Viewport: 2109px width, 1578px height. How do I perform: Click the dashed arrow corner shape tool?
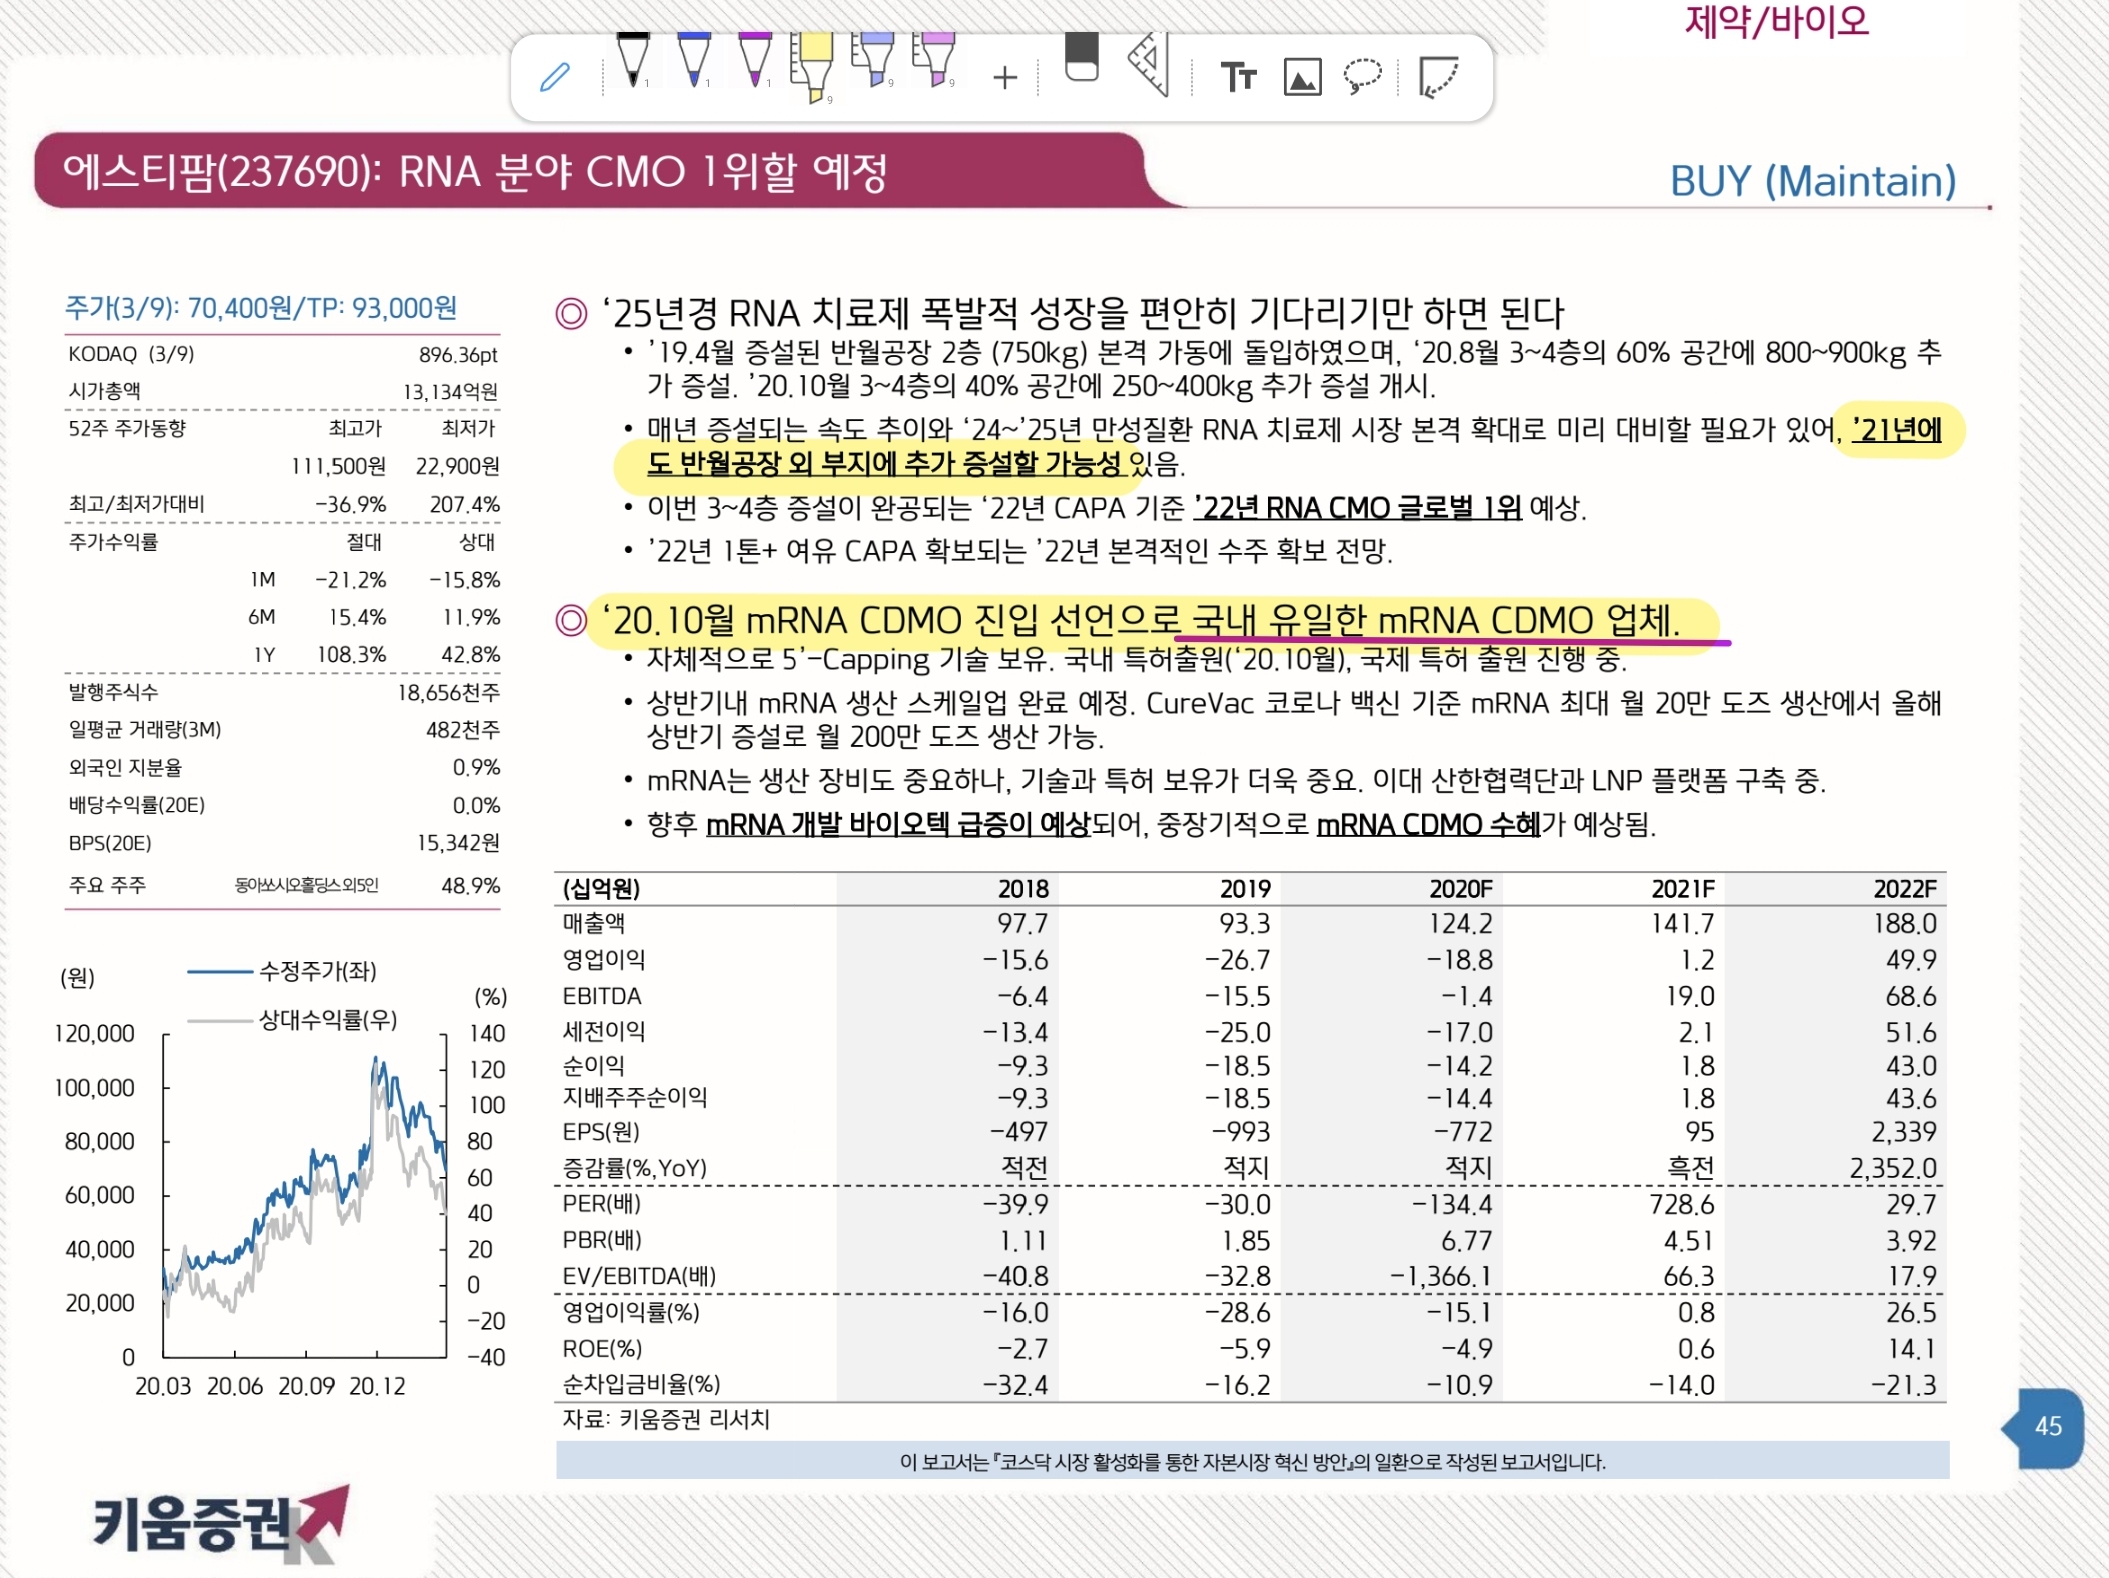click(1439, 77)
